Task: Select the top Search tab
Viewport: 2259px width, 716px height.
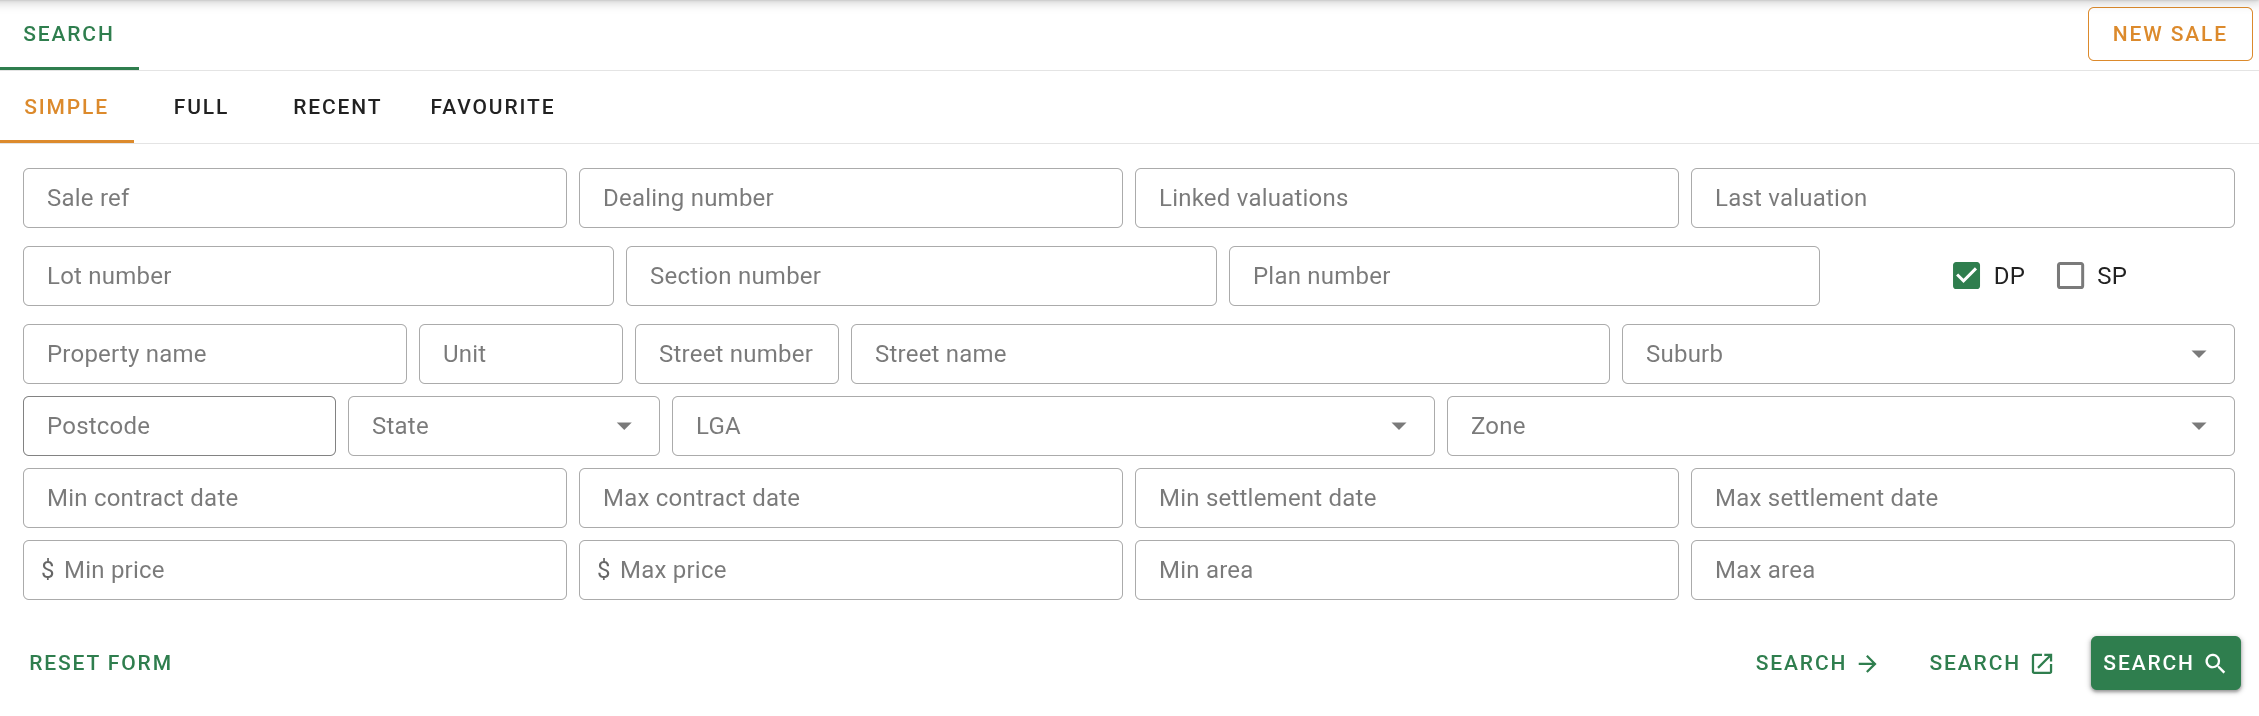Action: pyautogui.click(x=68, y=34)
